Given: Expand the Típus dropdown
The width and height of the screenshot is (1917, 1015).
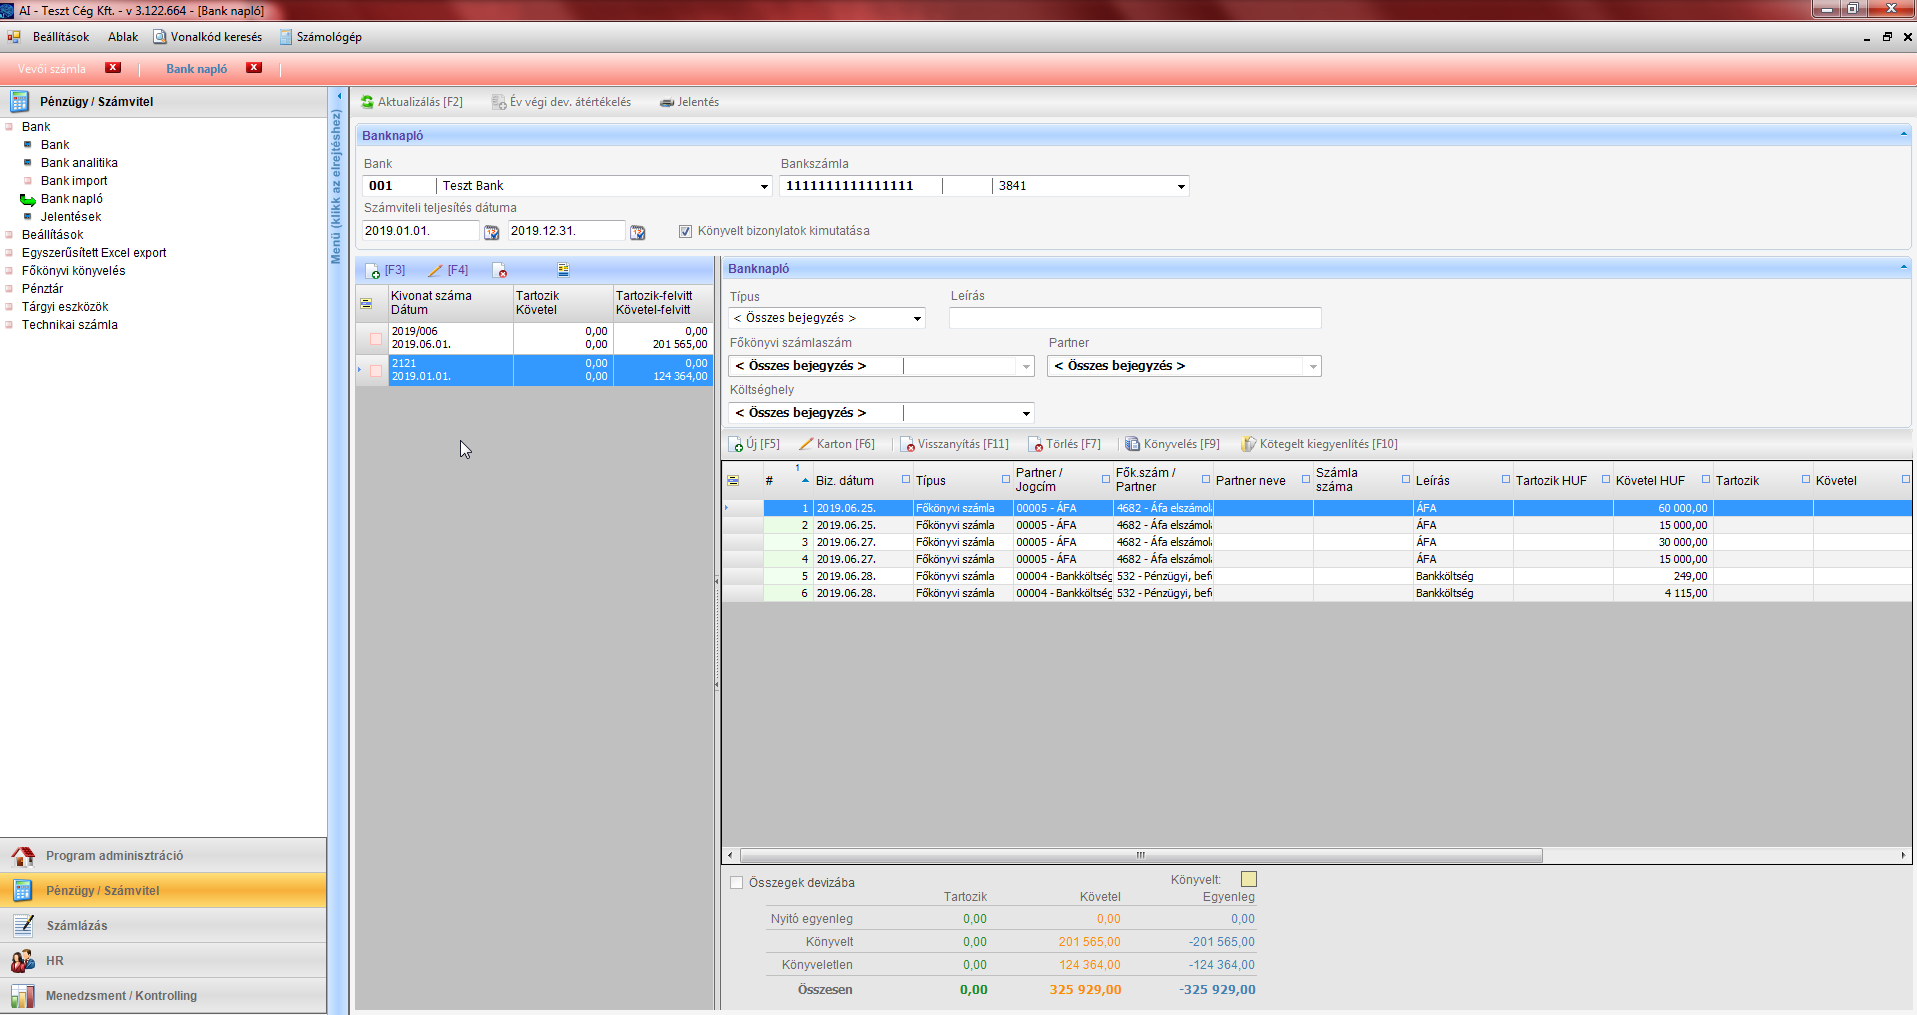Looking at the screenshot, I should 916,319.
